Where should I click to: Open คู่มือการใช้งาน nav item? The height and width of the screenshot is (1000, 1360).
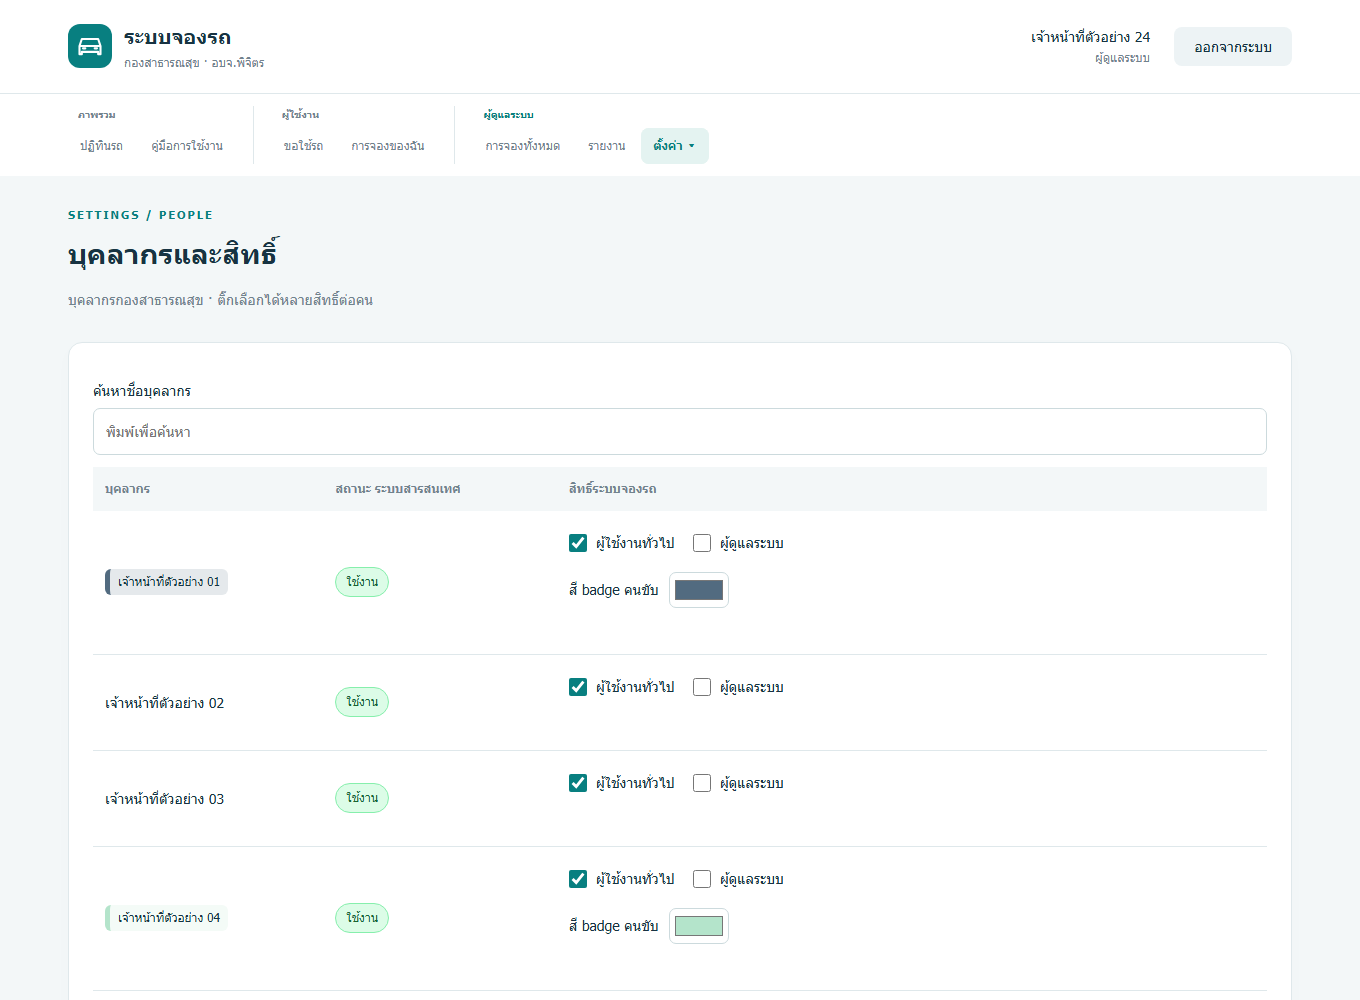187,146
